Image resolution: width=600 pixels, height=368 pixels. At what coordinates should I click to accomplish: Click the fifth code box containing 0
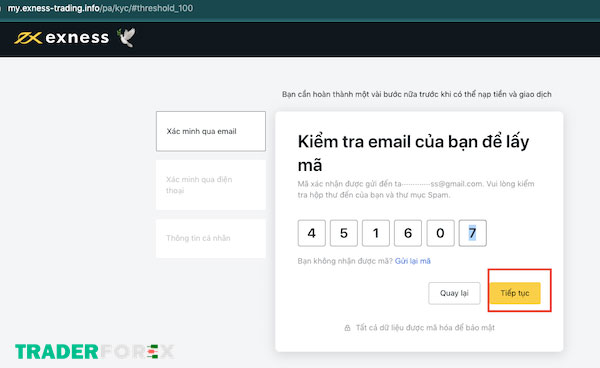[x=440, y=233]
